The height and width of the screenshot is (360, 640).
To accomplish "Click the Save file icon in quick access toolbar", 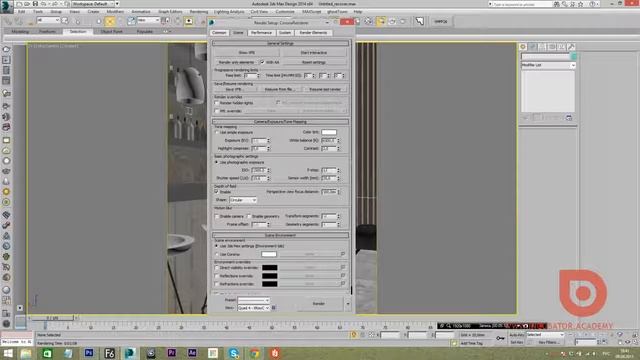I will coord(36,4).
